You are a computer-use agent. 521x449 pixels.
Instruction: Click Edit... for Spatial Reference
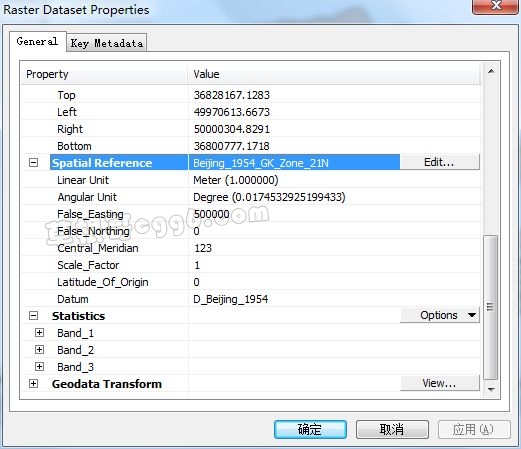click(x=440, y=162)
